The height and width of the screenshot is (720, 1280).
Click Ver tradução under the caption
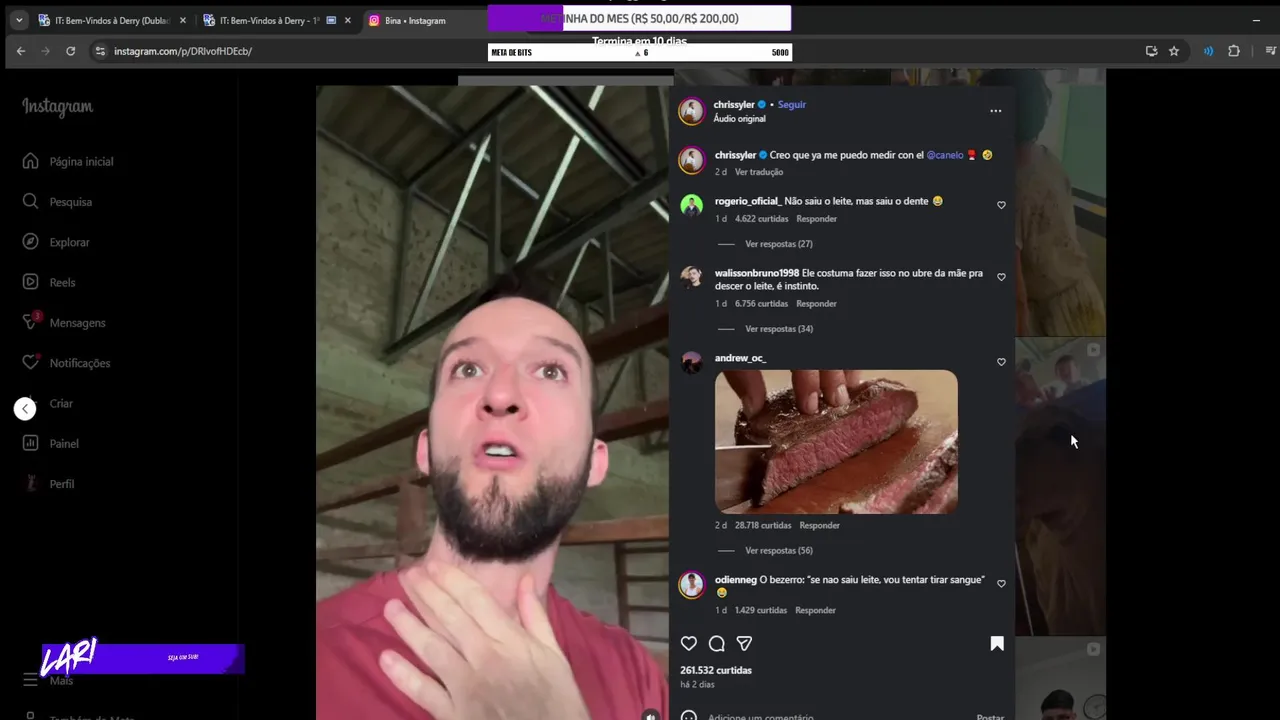[x=759, y=172]
